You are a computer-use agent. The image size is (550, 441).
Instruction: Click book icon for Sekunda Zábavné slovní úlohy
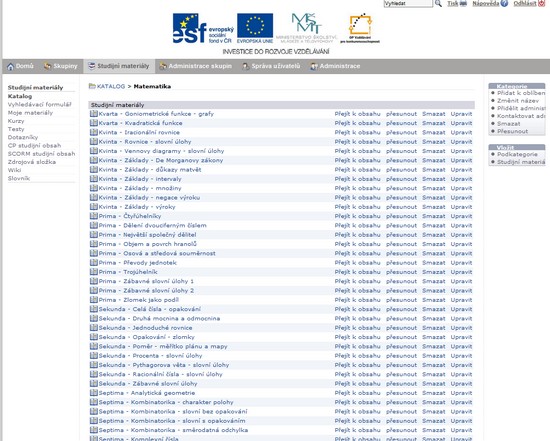tap(94, 383)
